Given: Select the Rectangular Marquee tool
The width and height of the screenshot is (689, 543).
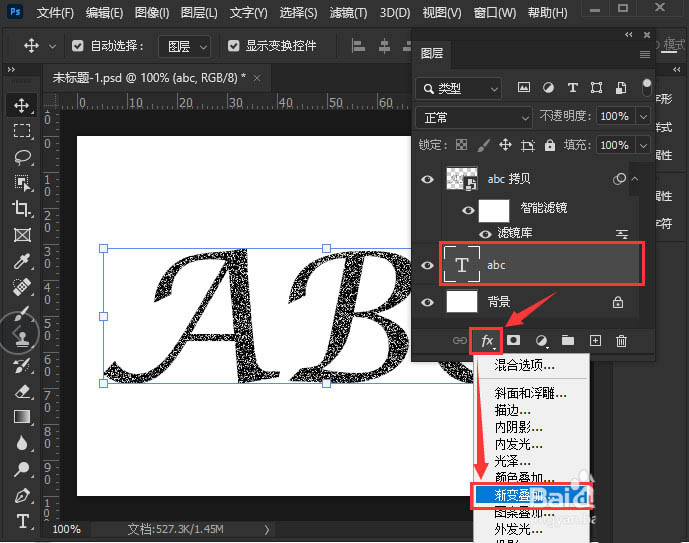Looking at the screenshot, I should [x=22, y=131].
